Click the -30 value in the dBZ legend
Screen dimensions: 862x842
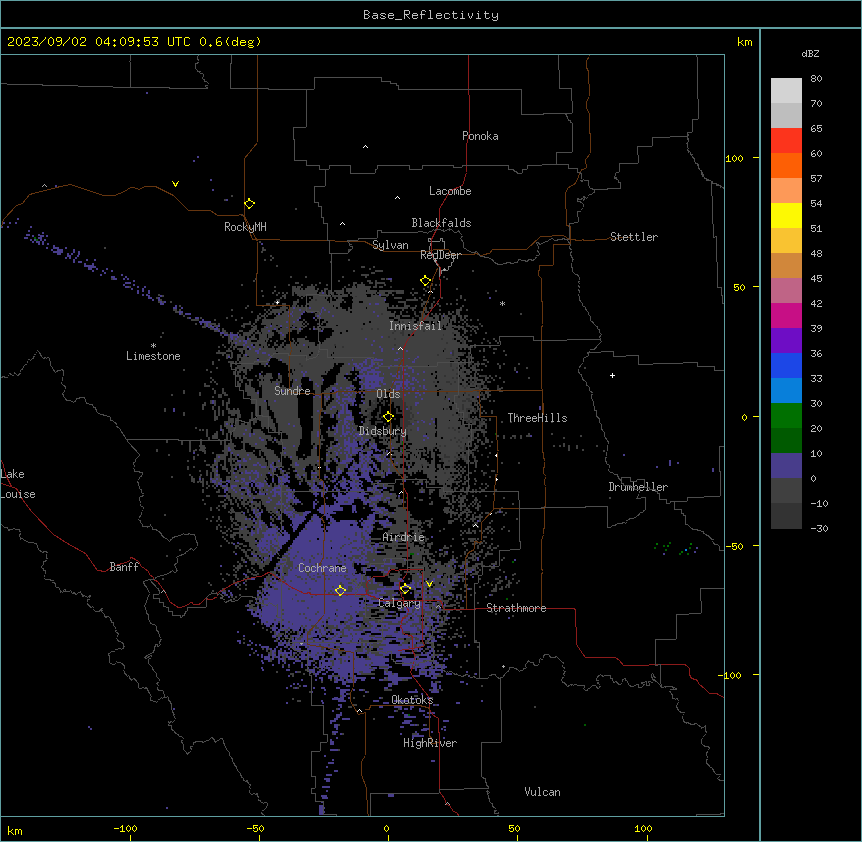click(x=819, y=528)
